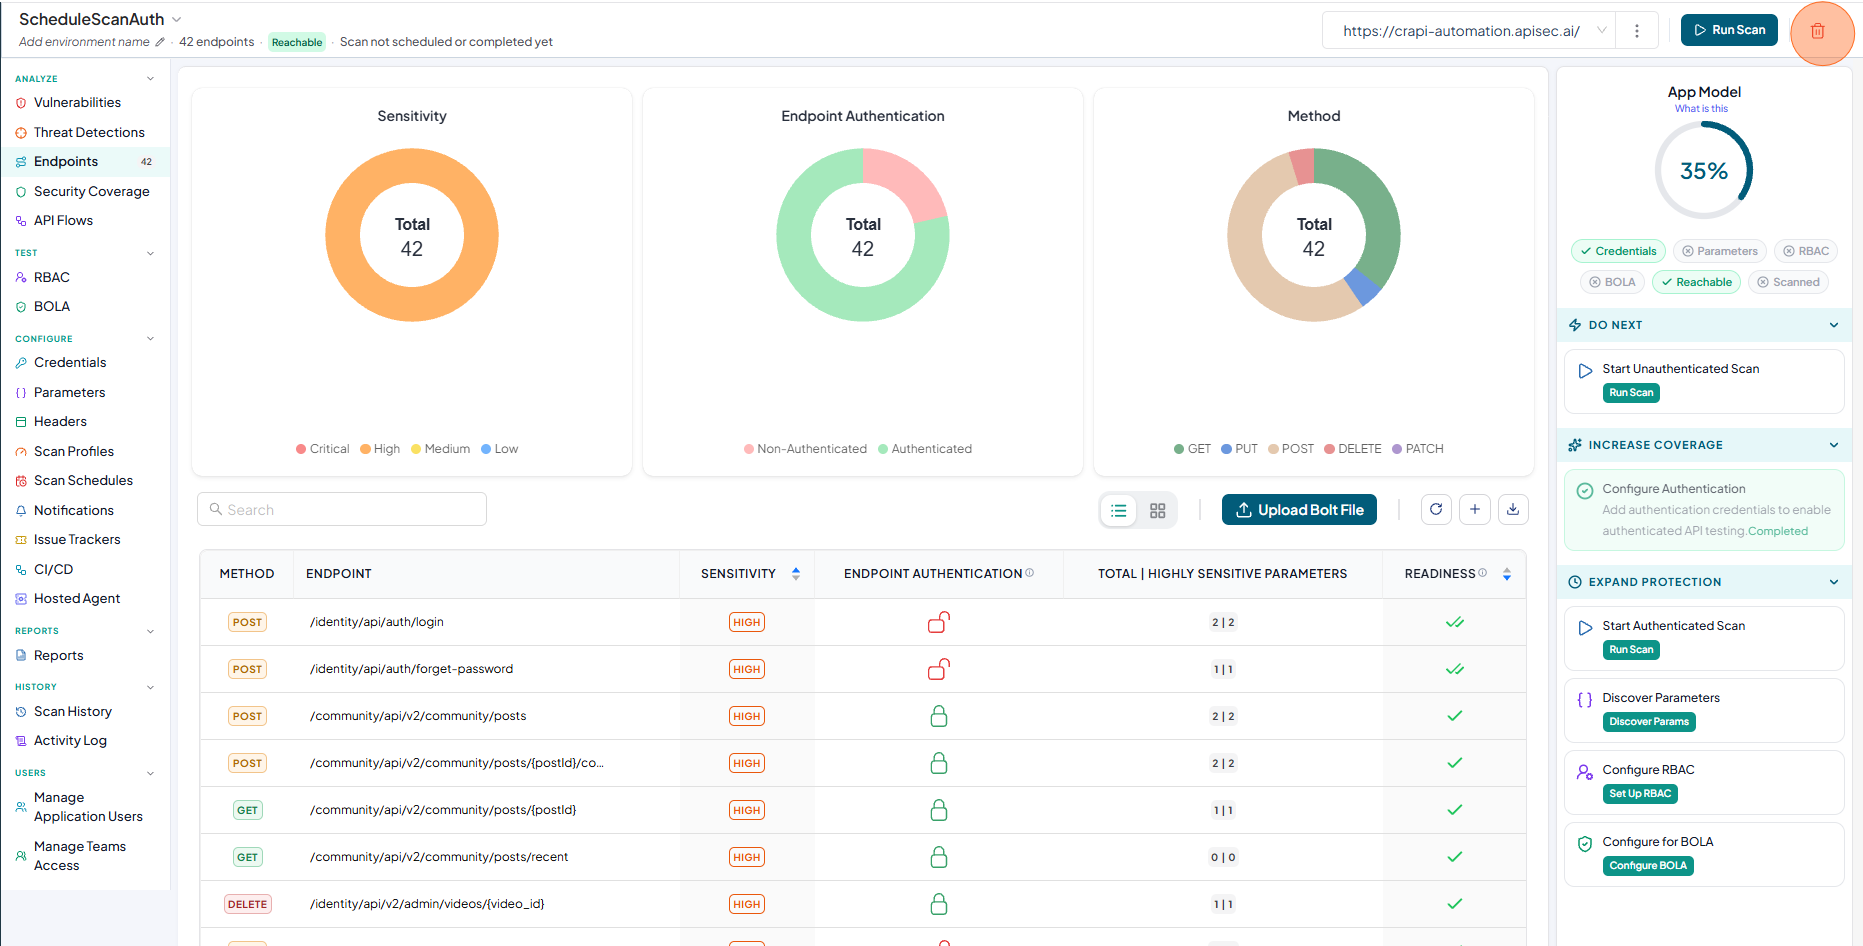Open the three-dot options menu
1863x946 pixels.
coord(1636,31)
